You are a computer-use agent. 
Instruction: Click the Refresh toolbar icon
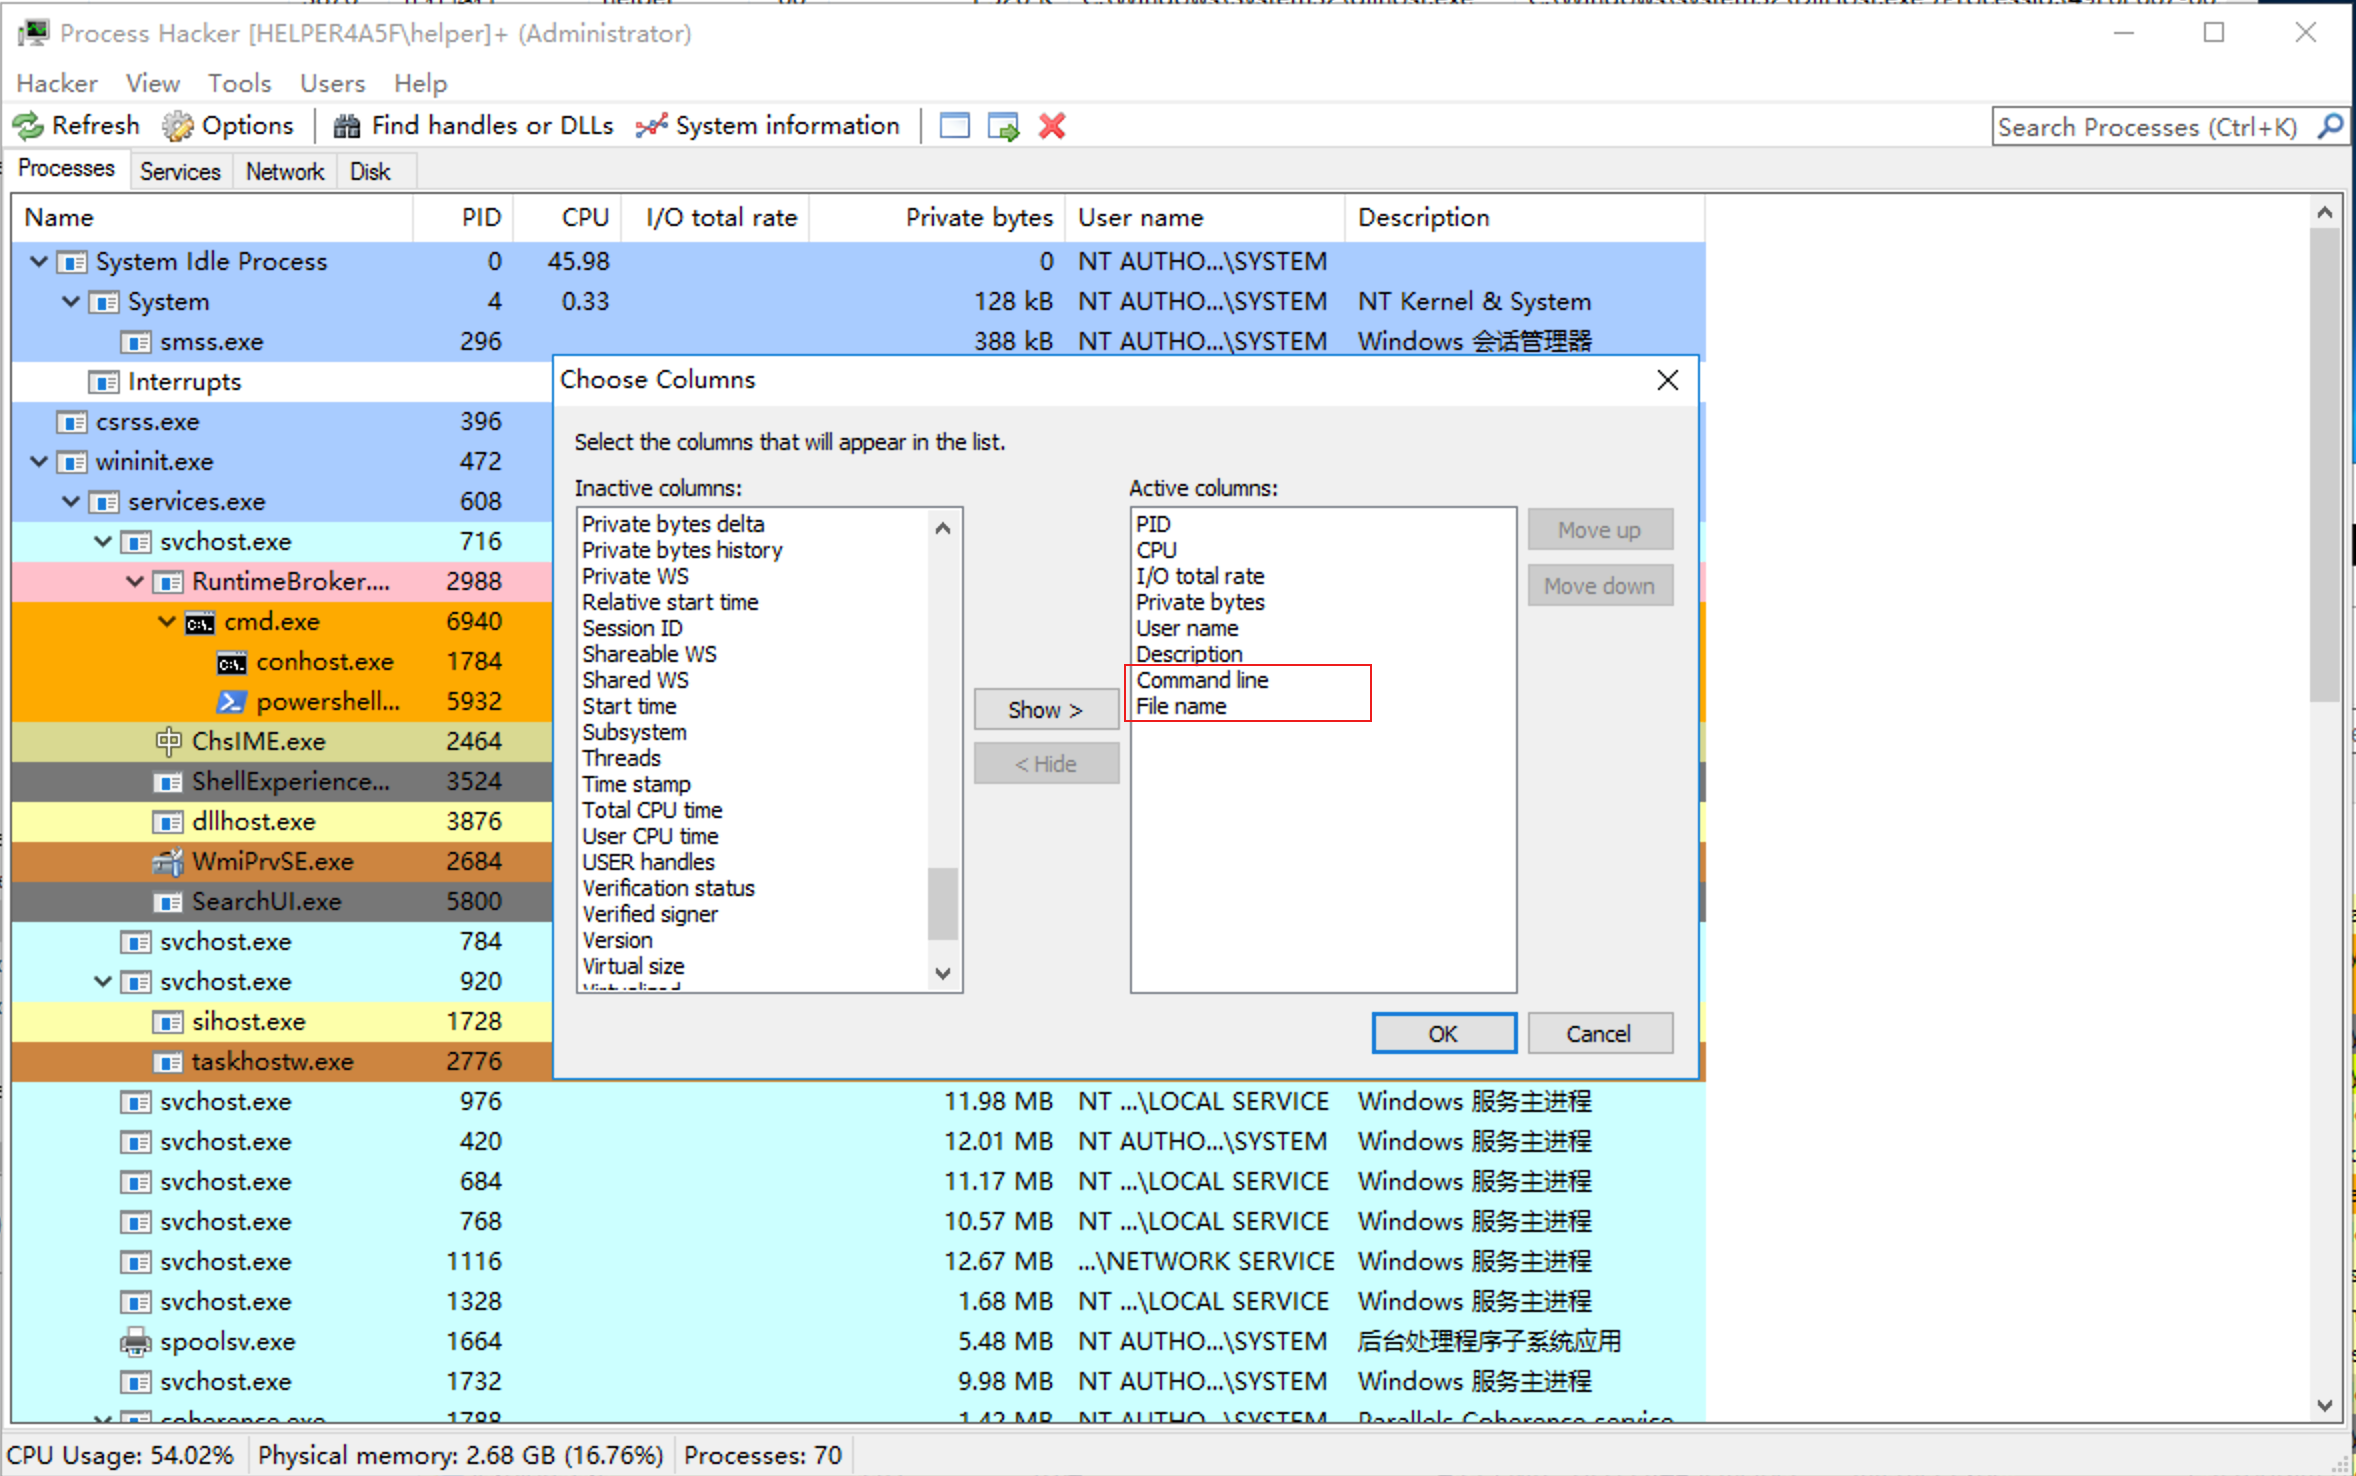click(x=28, y=126)
